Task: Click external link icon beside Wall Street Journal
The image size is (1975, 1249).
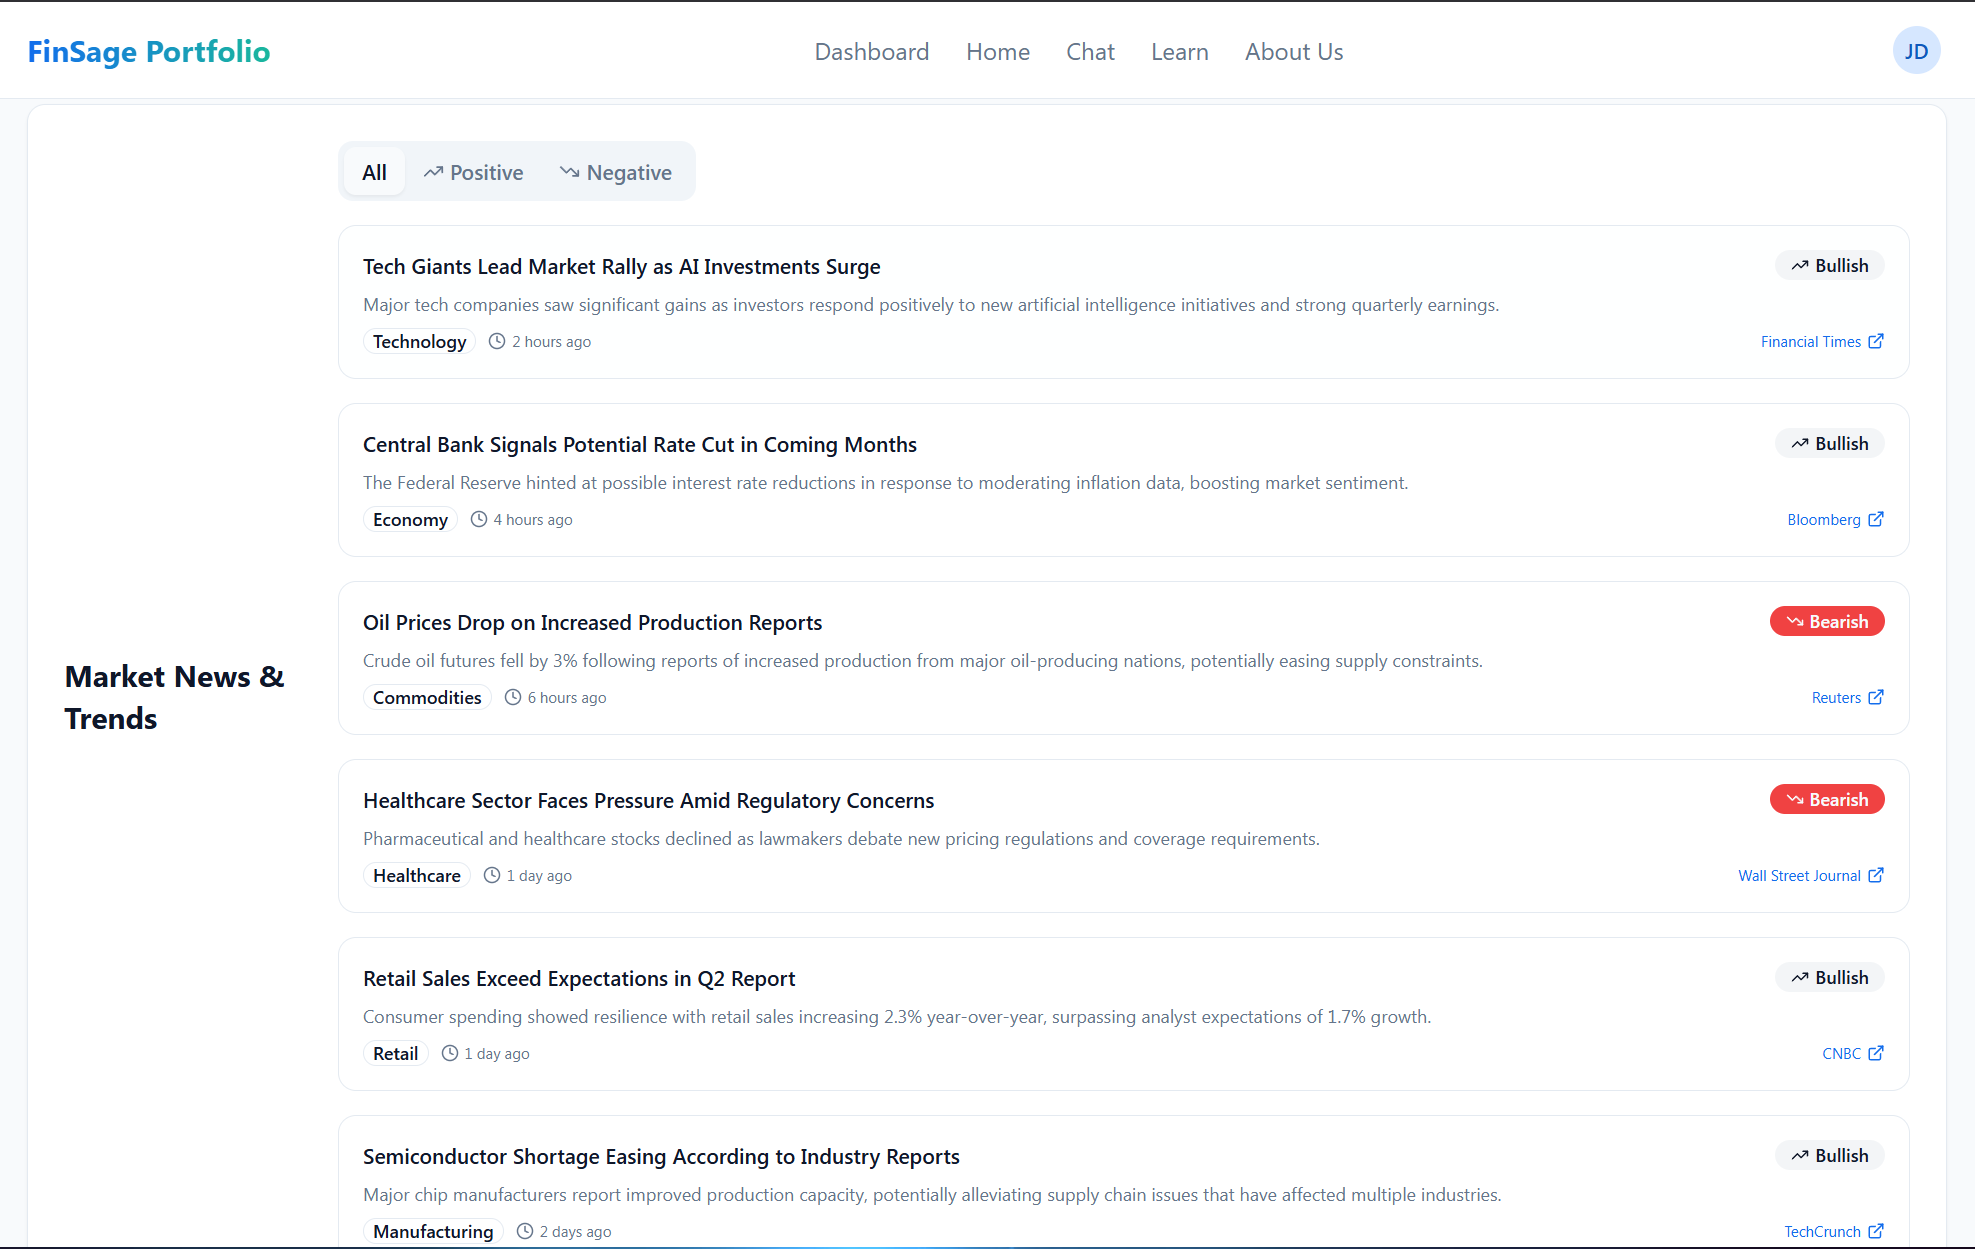Action: pyautogui.click(x=1876, y=875)
